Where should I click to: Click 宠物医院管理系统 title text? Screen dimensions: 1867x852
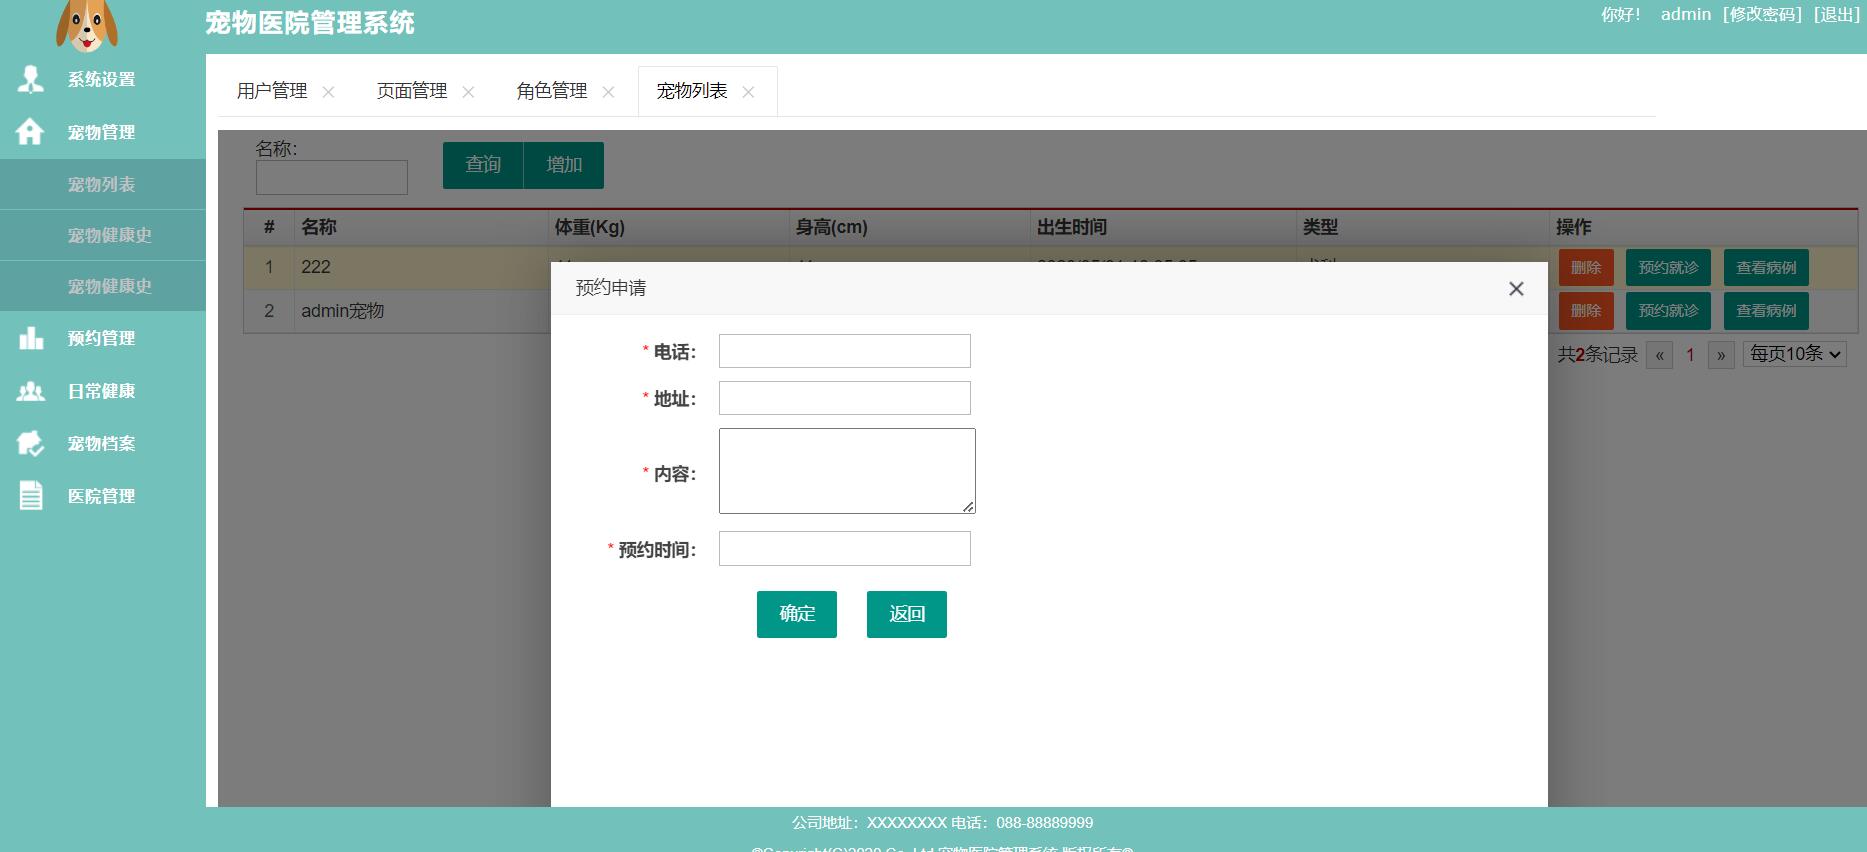tap(310, 23)
